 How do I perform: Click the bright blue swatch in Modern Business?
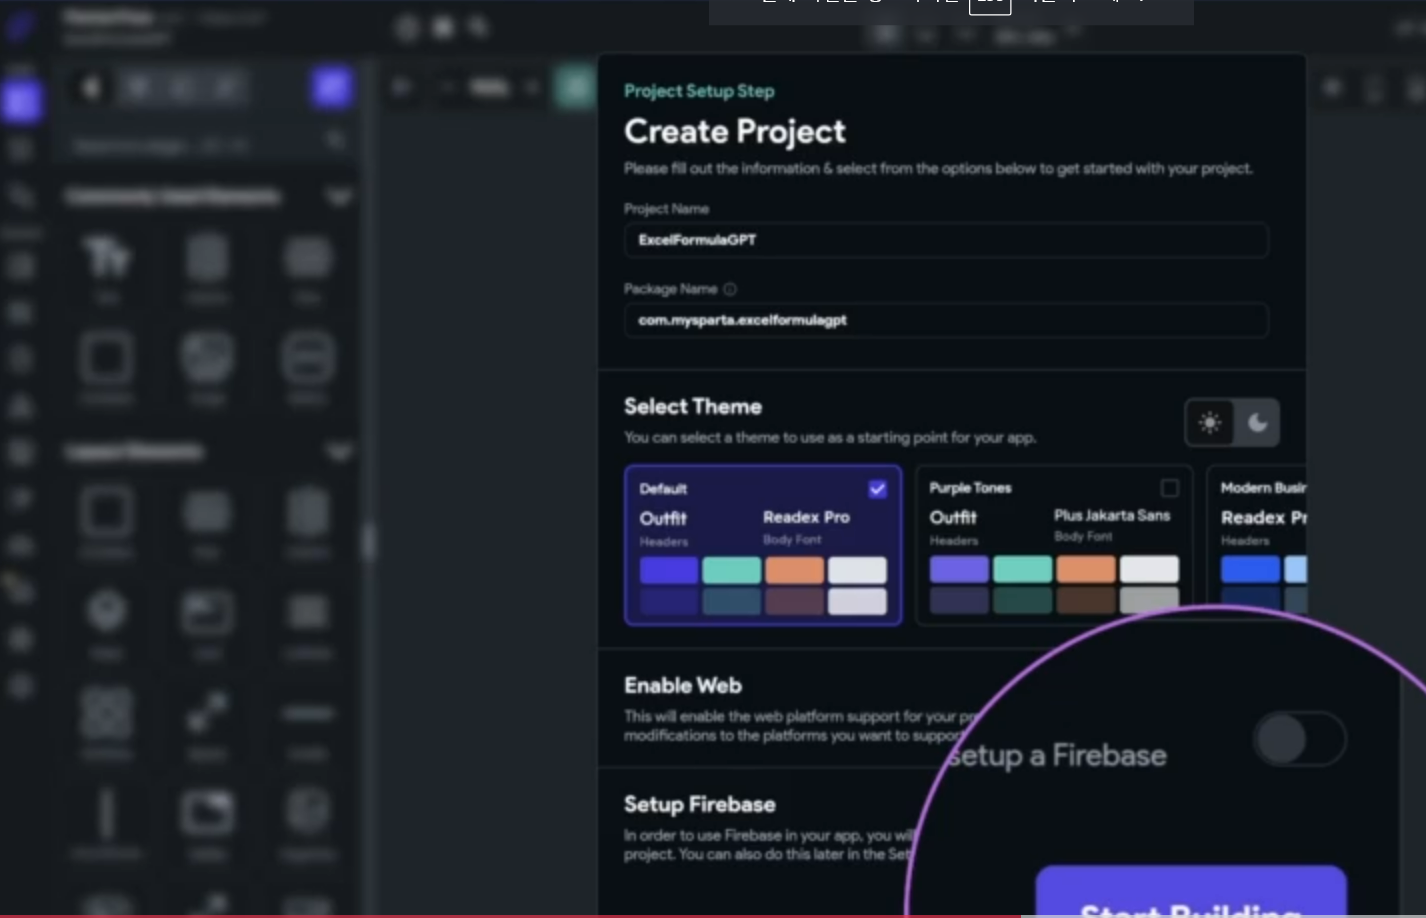click(1250, 569)
